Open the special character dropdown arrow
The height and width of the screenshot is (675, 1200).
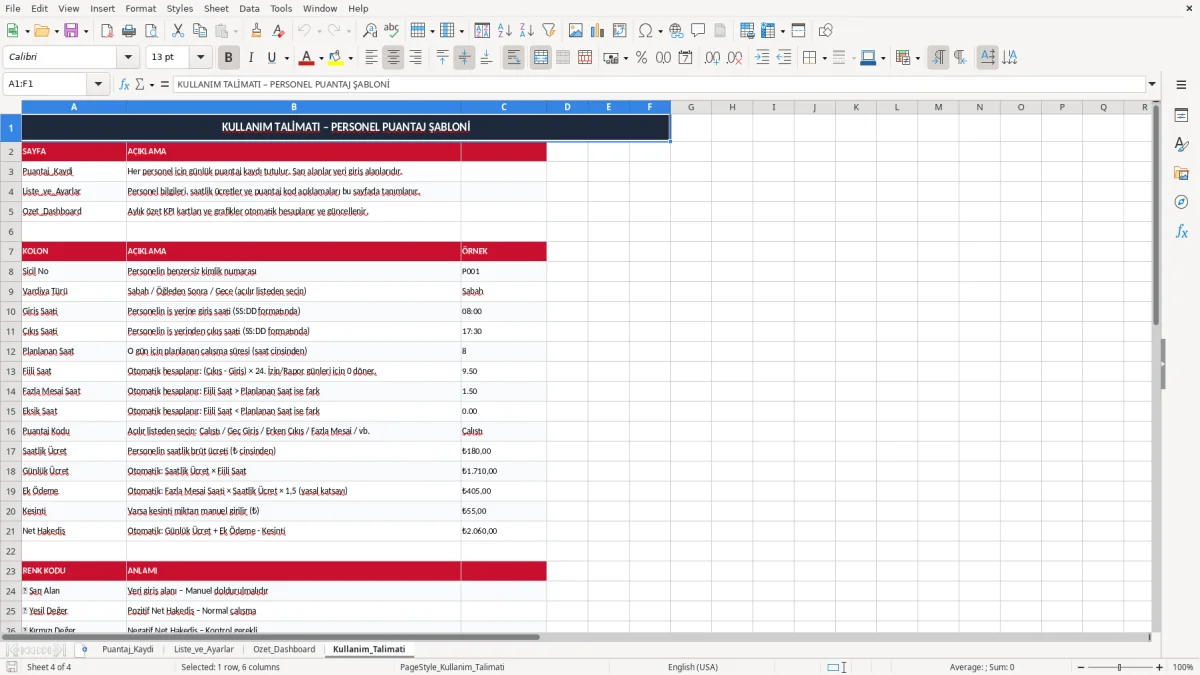pyautogui.click(x=660, y=31)
